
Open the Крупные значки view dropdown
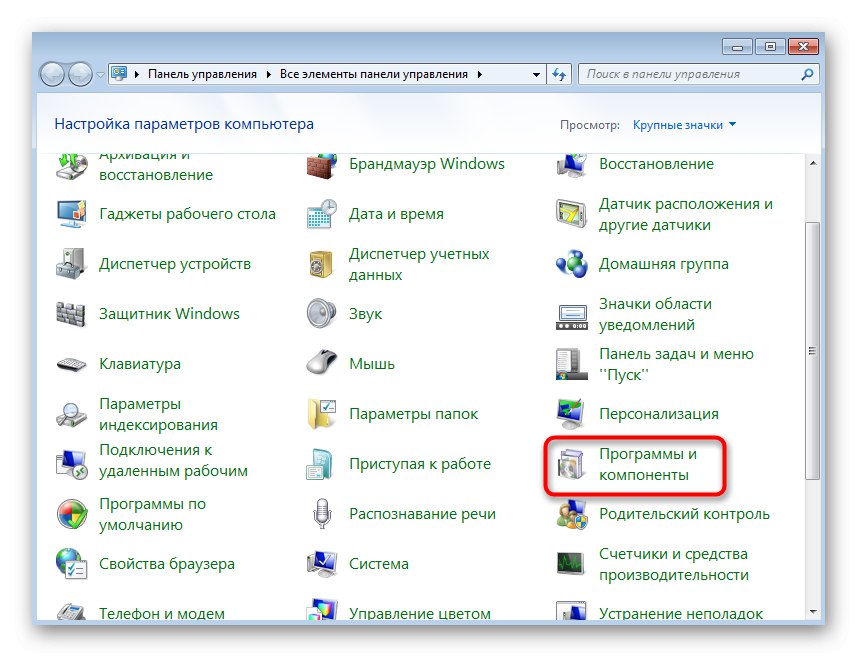pyautogui.click(x=684, y=125)
